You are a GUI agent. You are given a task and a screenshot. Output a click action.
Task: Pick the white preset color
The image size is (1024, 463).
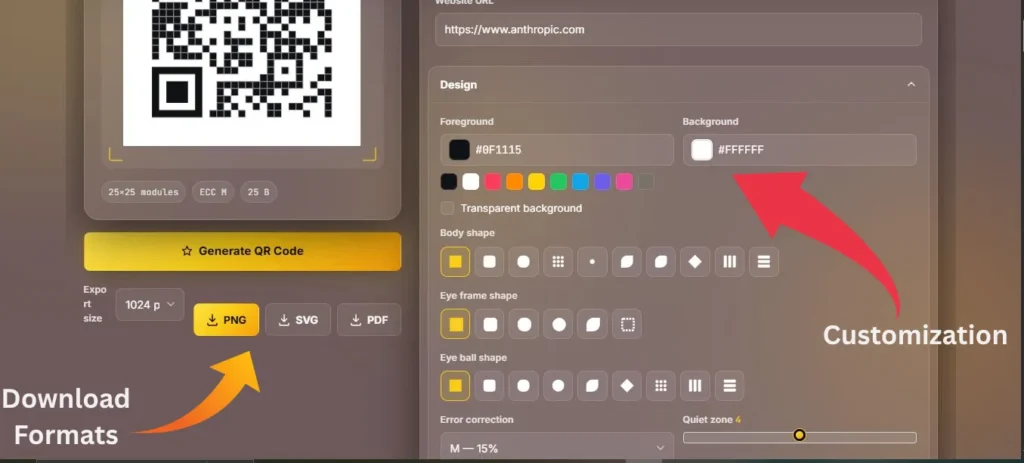click(471, 182)
